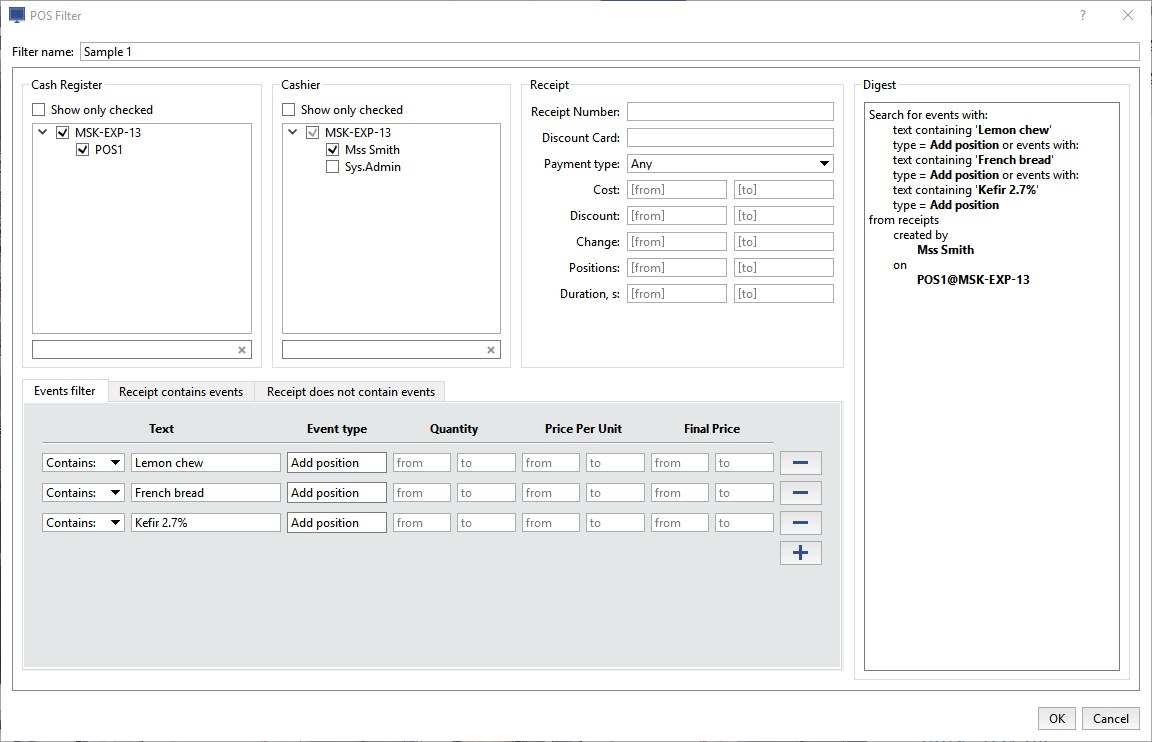The image size is (1152, 742).
Task: Remove the Kefir 2.7% filter row
Action: click(800, 523)
